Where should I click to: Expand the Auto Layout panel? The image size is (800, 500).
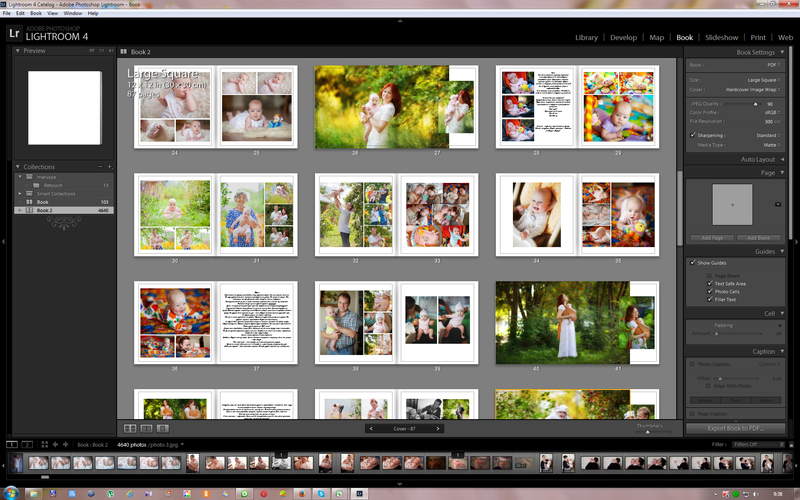point(781,159)
